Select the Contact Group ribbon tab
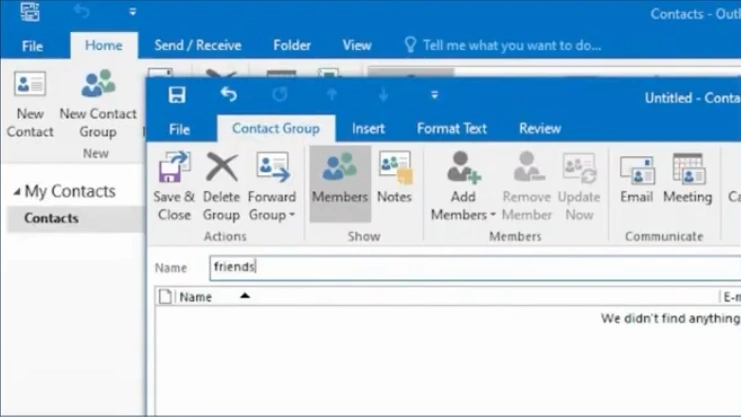Screen dimensions: 741x417 click(276, 129)
